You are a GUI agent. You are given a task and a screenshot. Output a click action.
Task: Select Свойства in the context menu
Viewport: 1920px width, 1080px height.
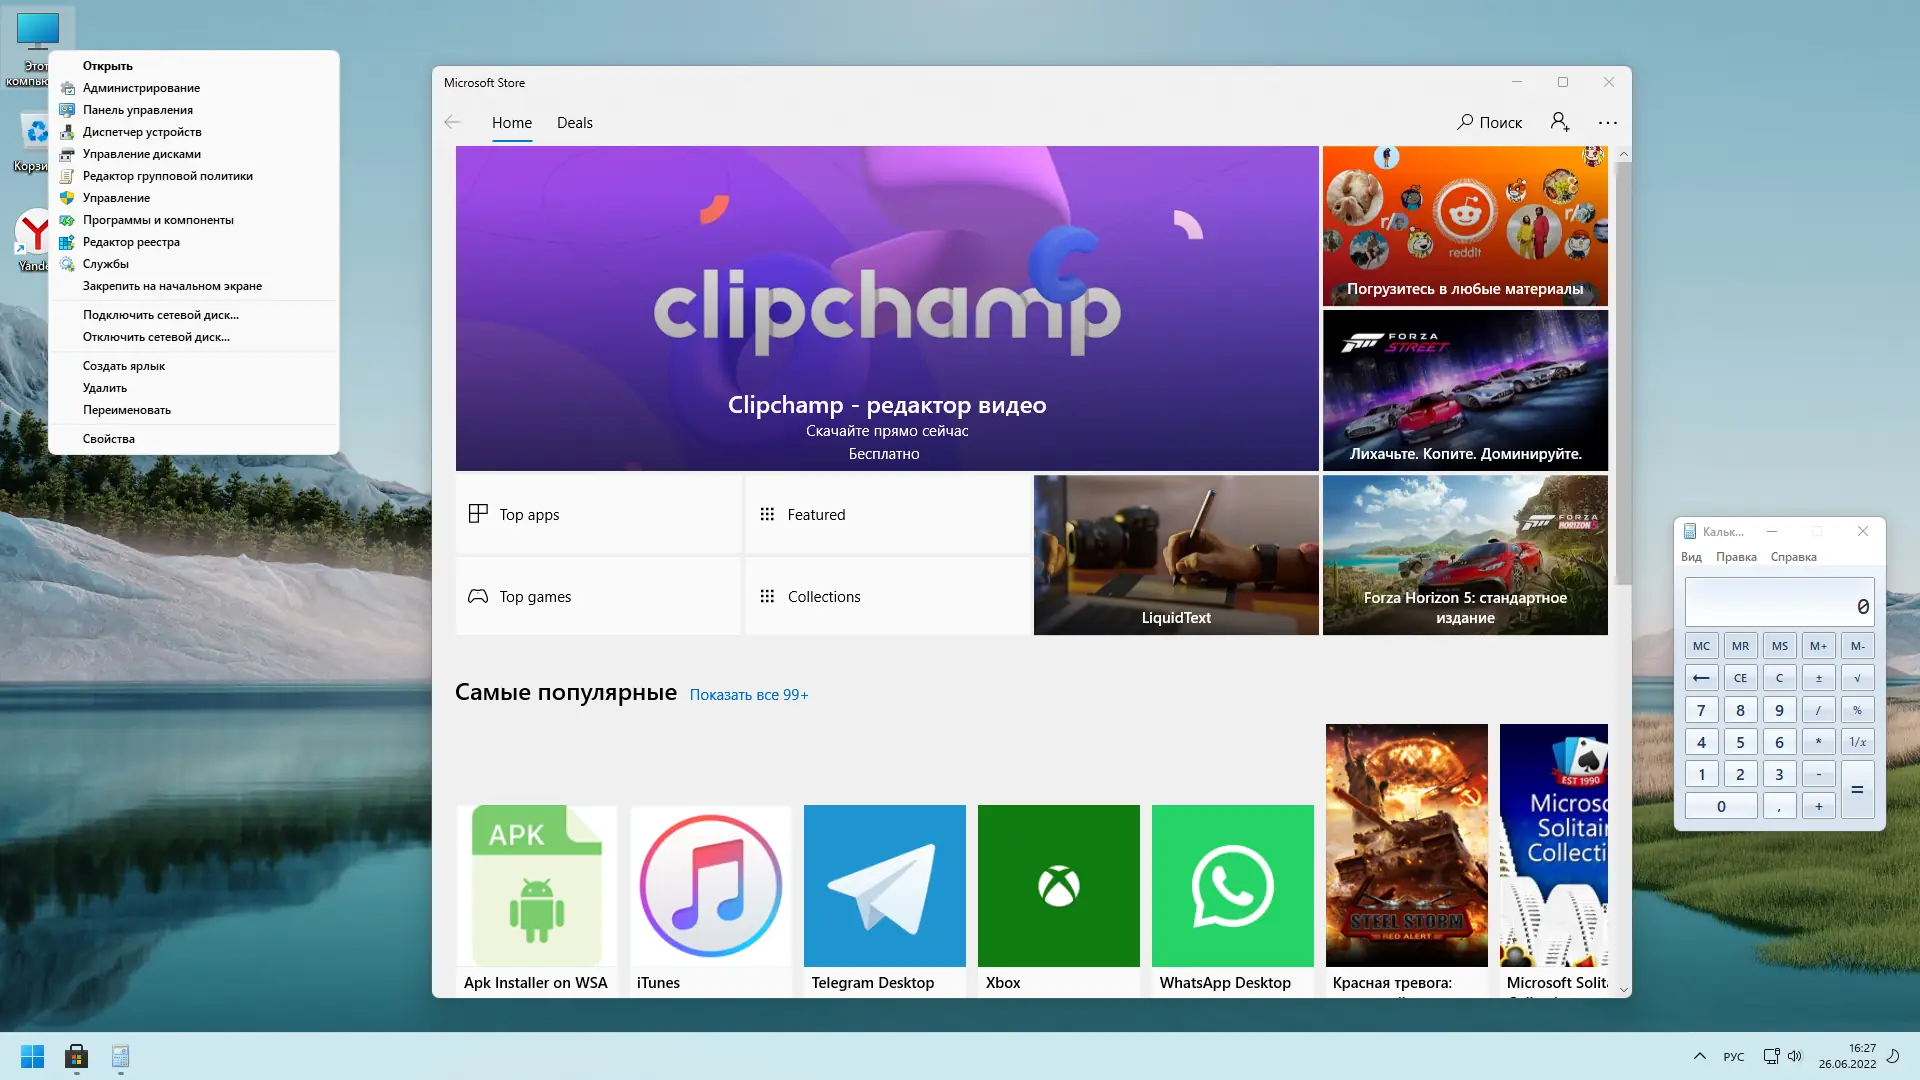109,439
